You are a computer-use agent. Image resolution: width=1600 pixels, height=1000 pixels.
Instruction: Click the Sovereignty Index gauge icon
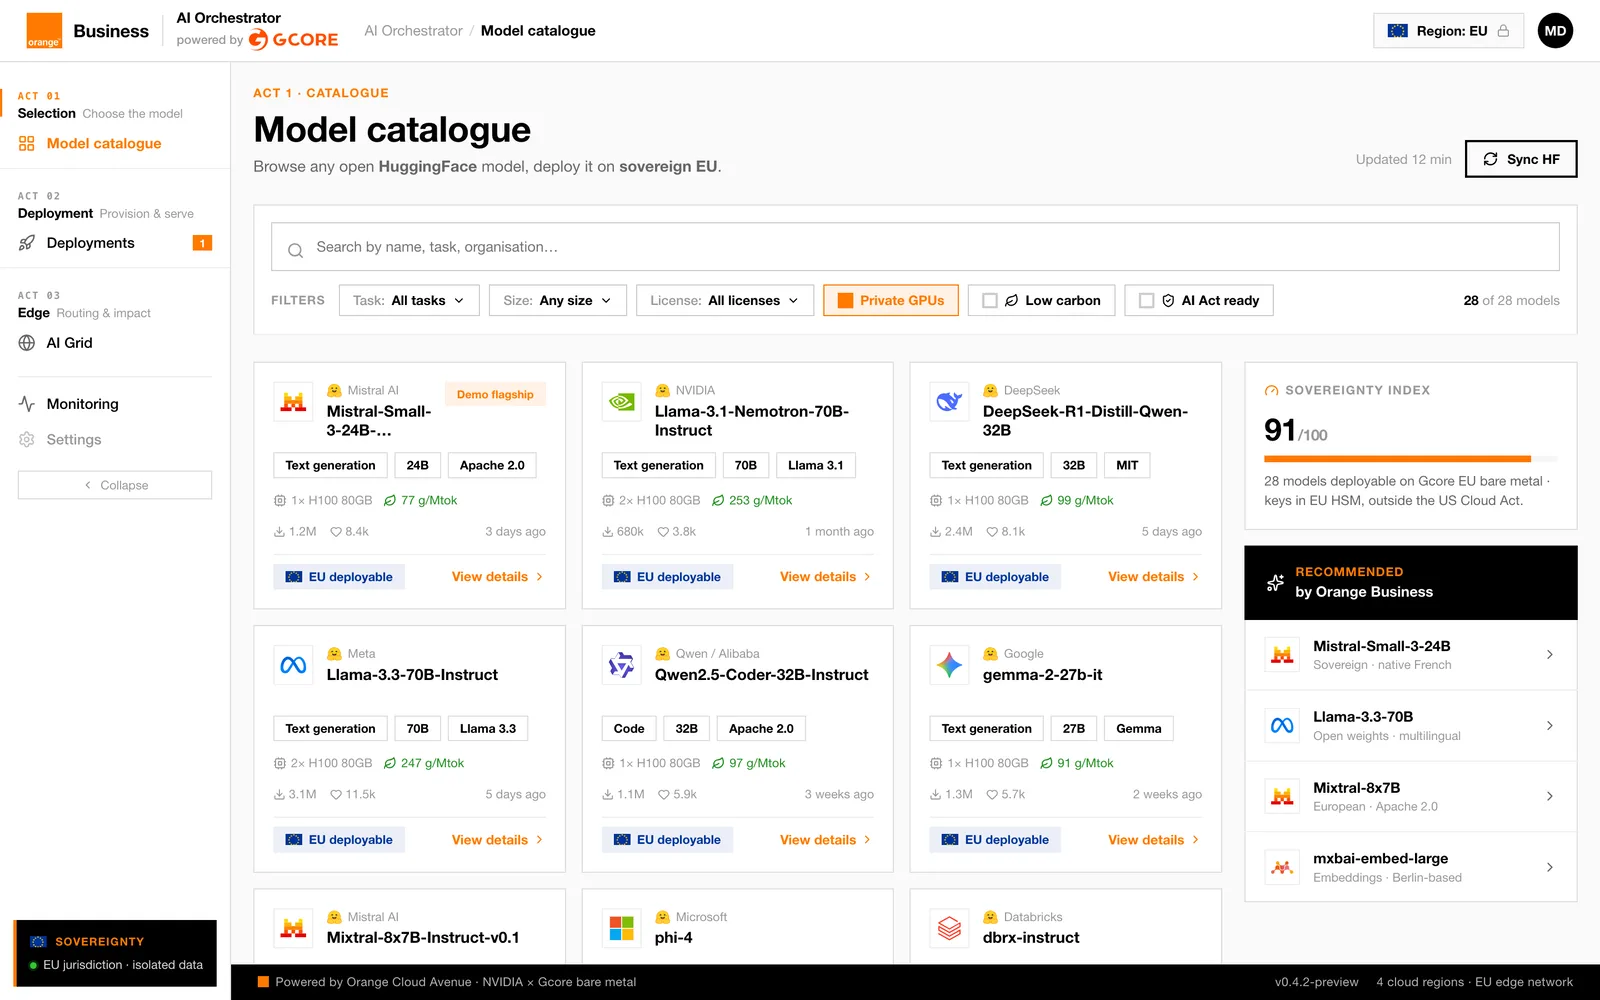[1272, 391]
